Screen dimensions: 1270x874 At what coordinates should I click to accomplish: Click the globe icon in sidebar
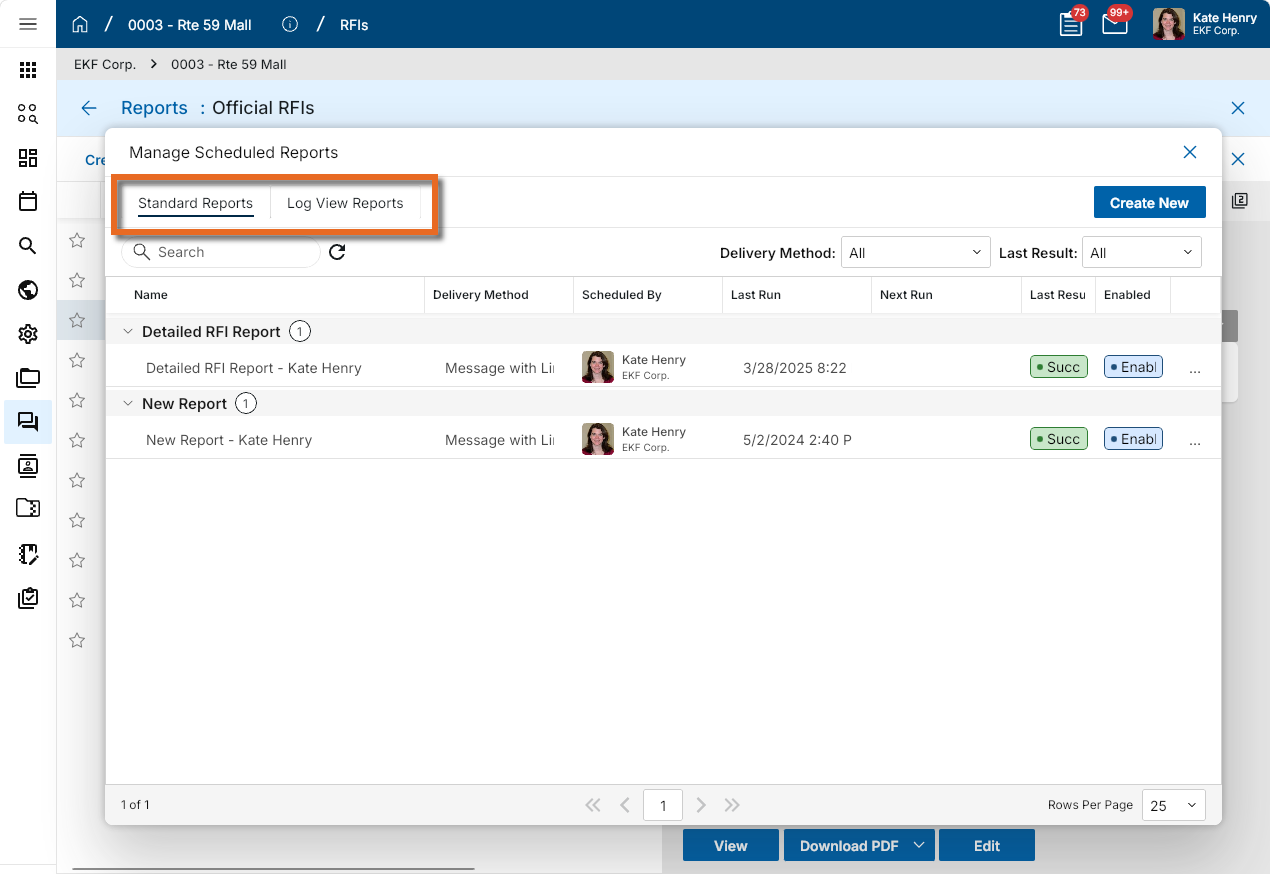point(28,290)
